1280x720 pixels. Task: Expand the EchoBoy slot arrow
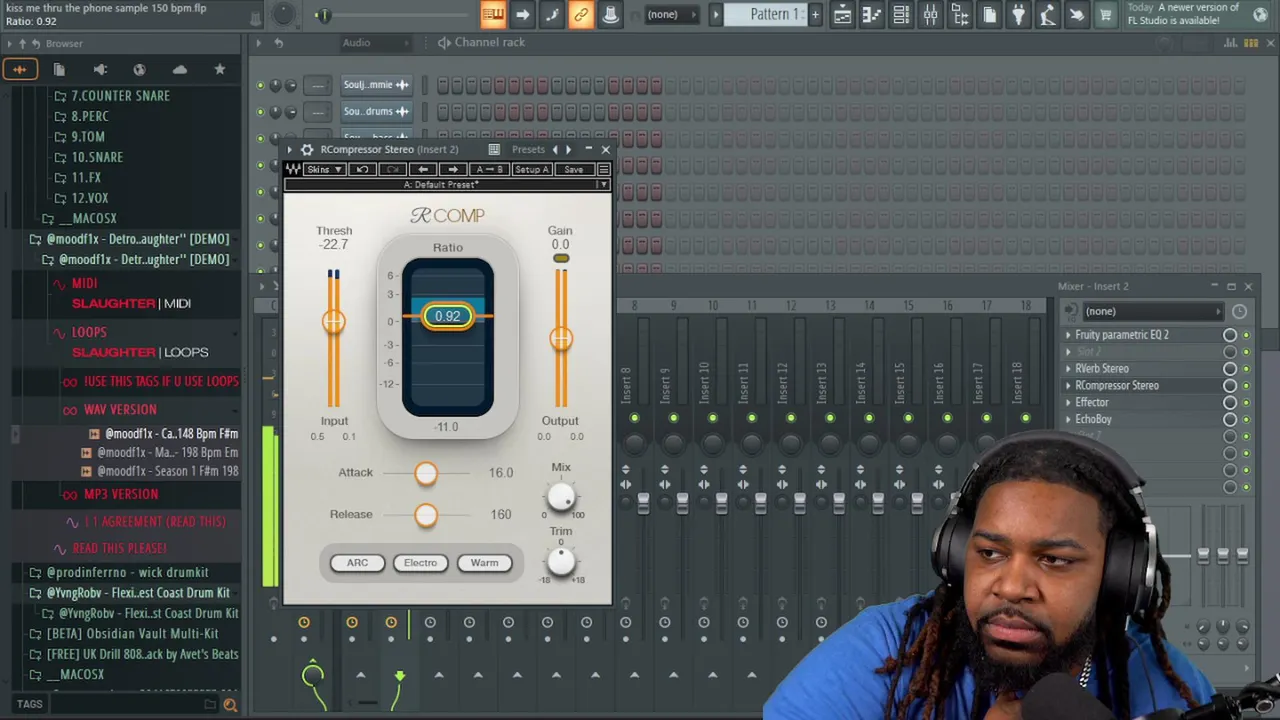(x=1068, y=420)
